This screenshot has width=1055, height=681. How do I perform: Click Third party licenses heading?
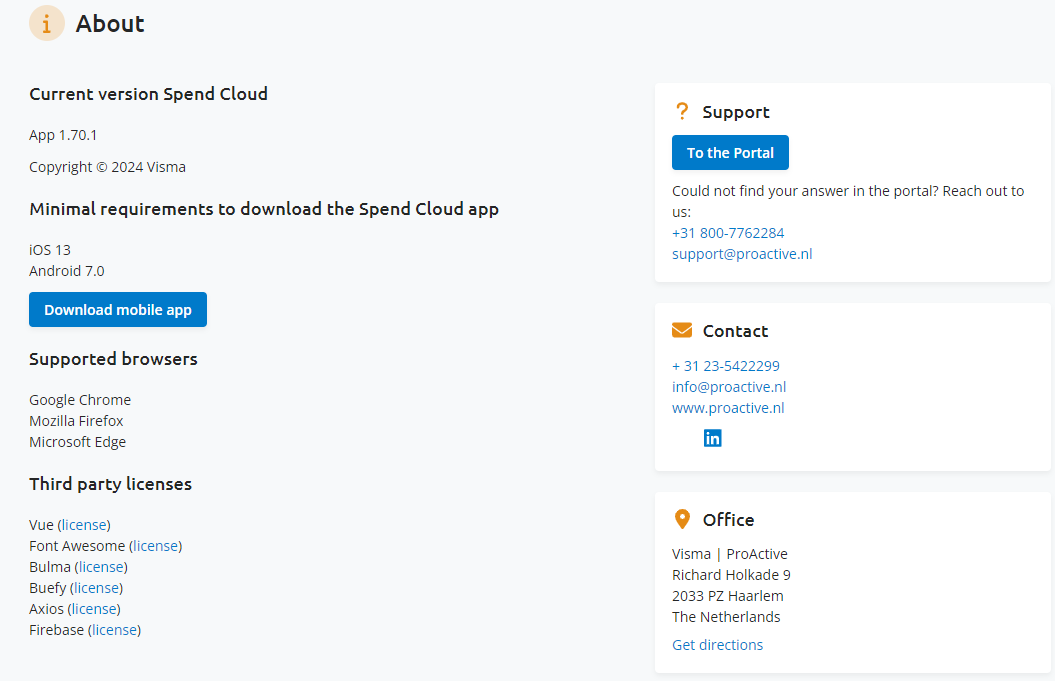[110, 484]
